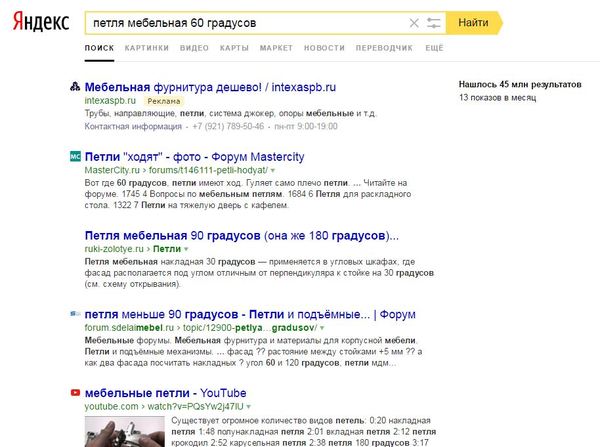Open Петля мебельная 90 градусов result

(x=241, y=236)
